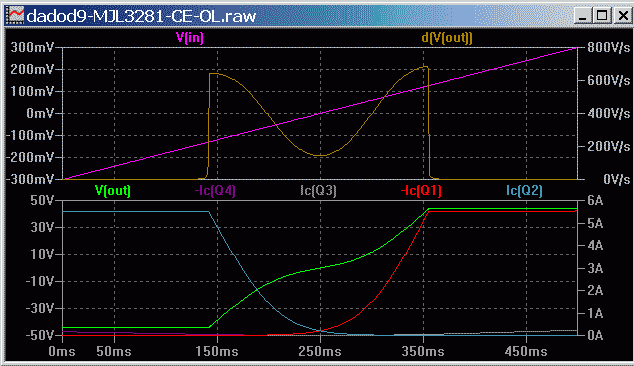
Task: Select the red -Ic(Q1) trace label
Action: [x=421, y=190]
